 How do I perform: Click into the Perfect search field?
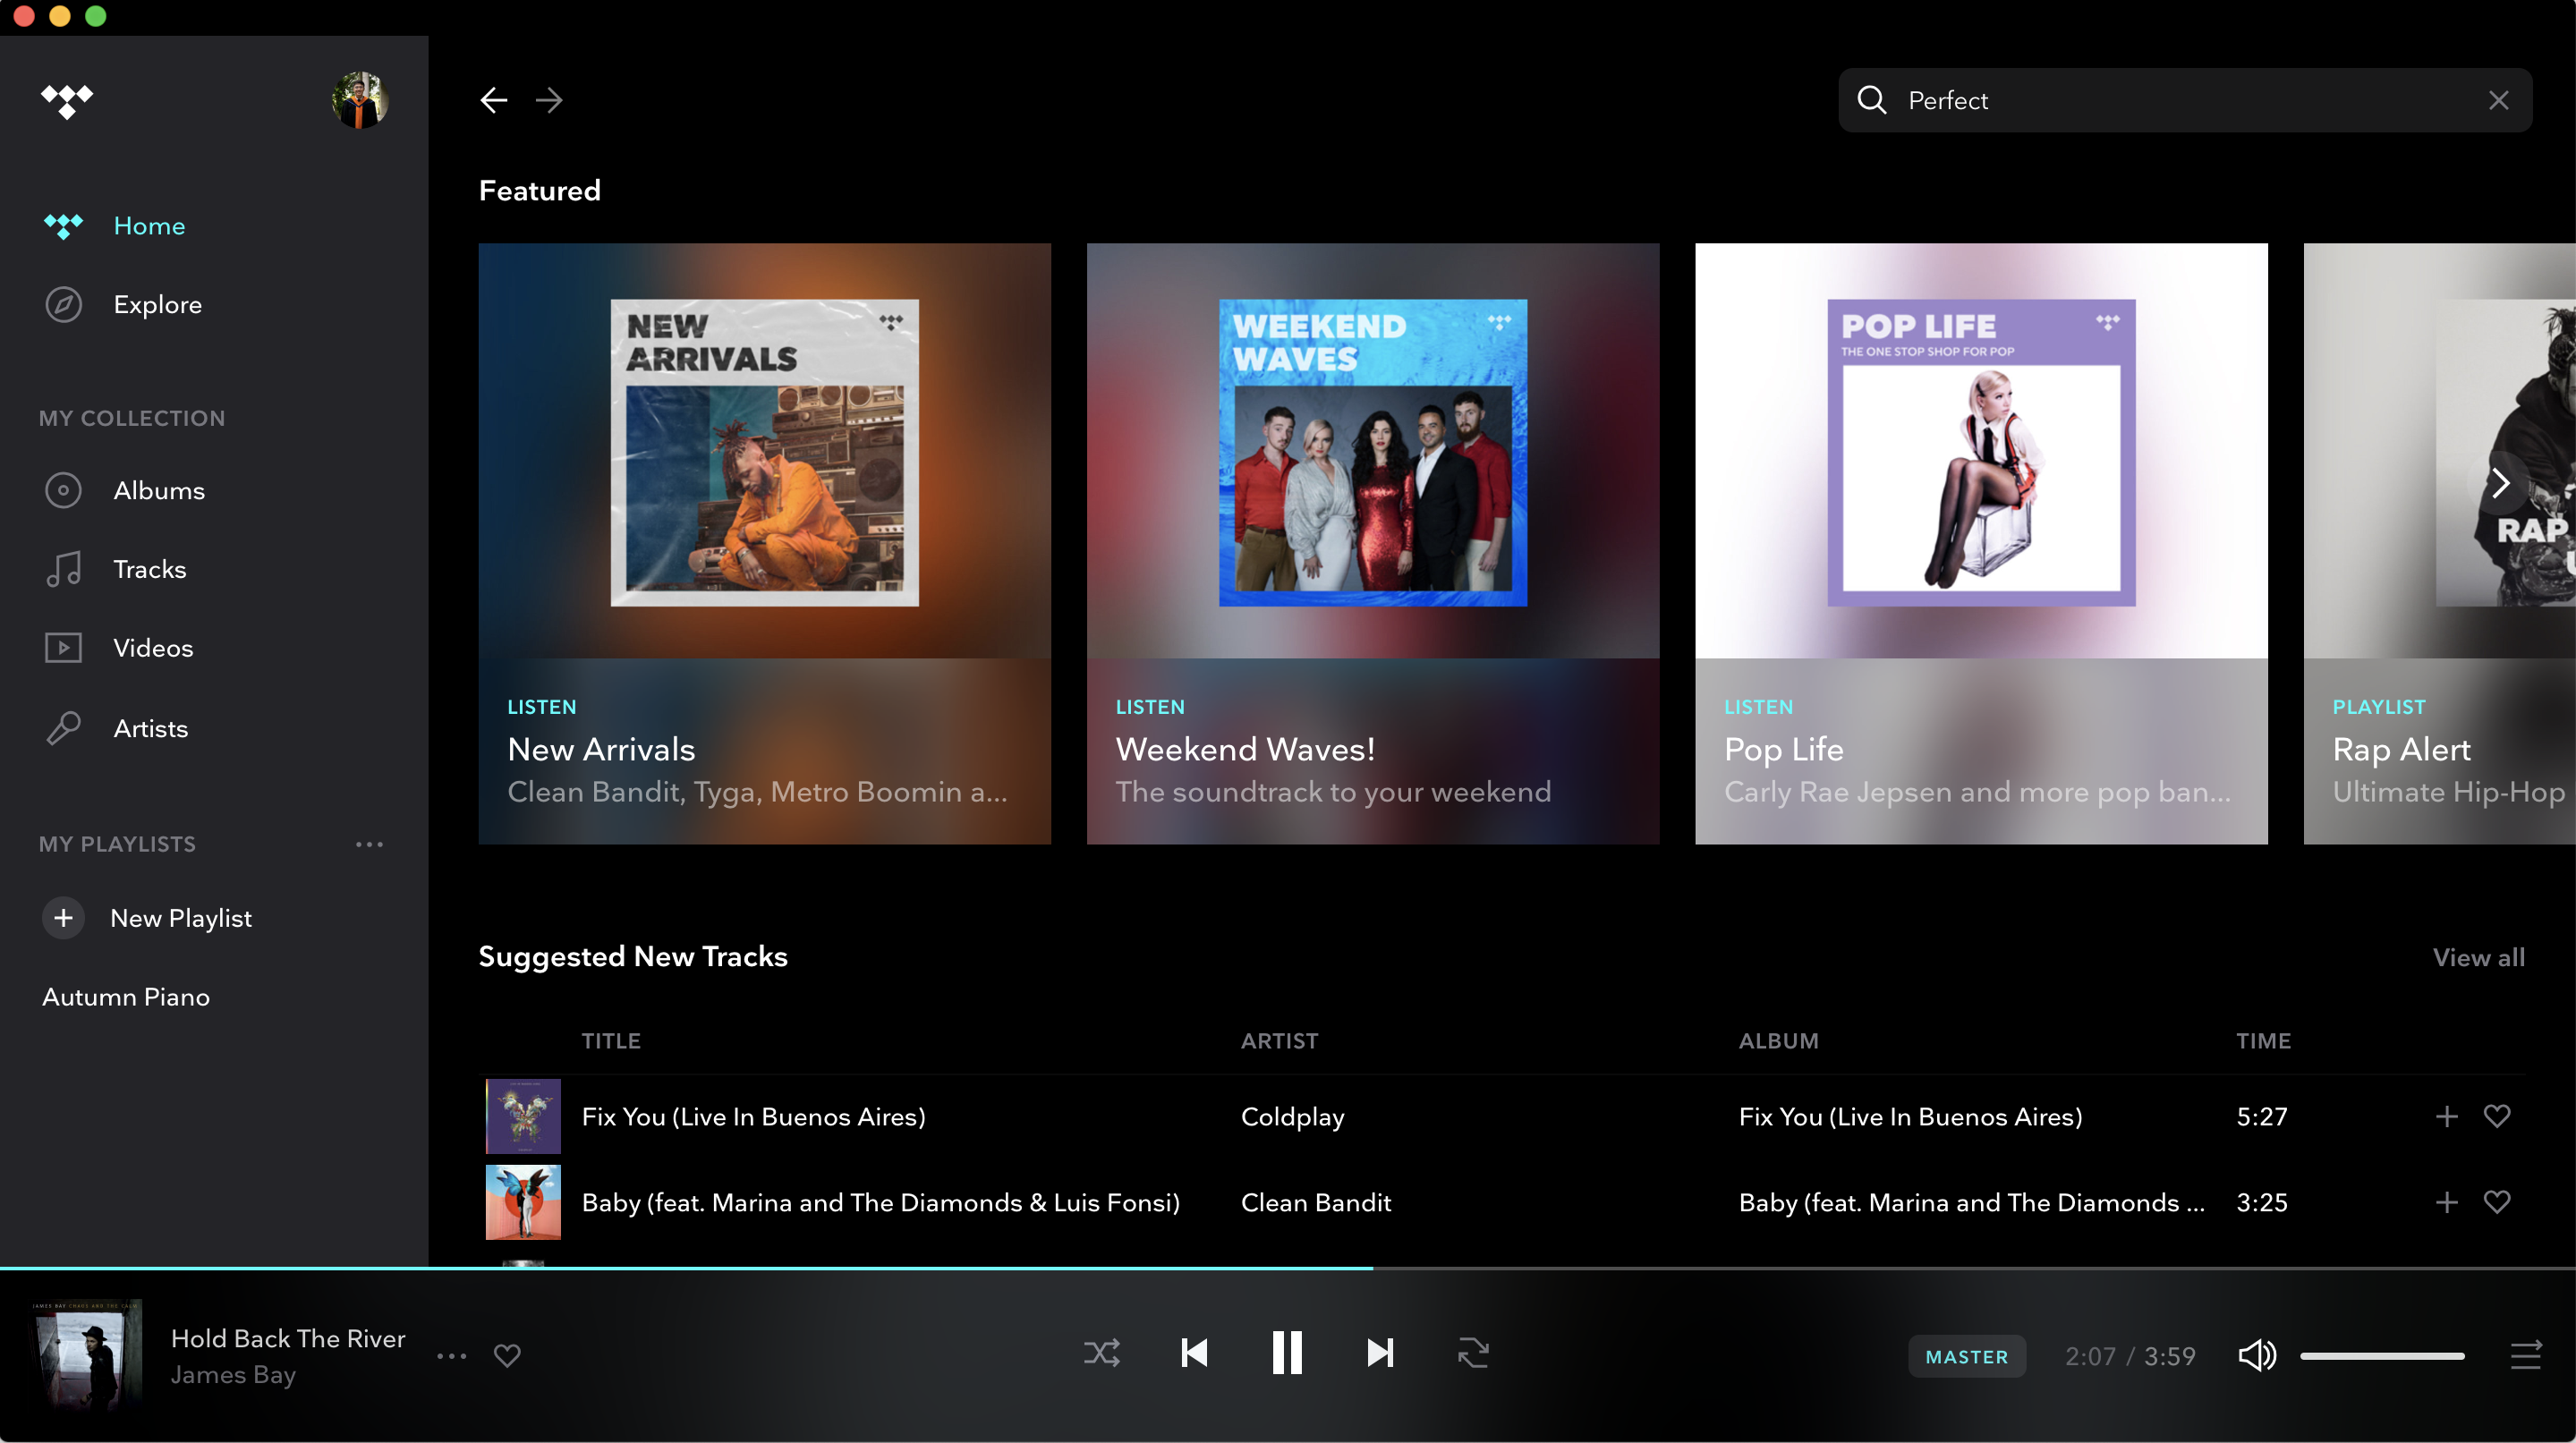pyautogui.click(x=2185, y=100)
